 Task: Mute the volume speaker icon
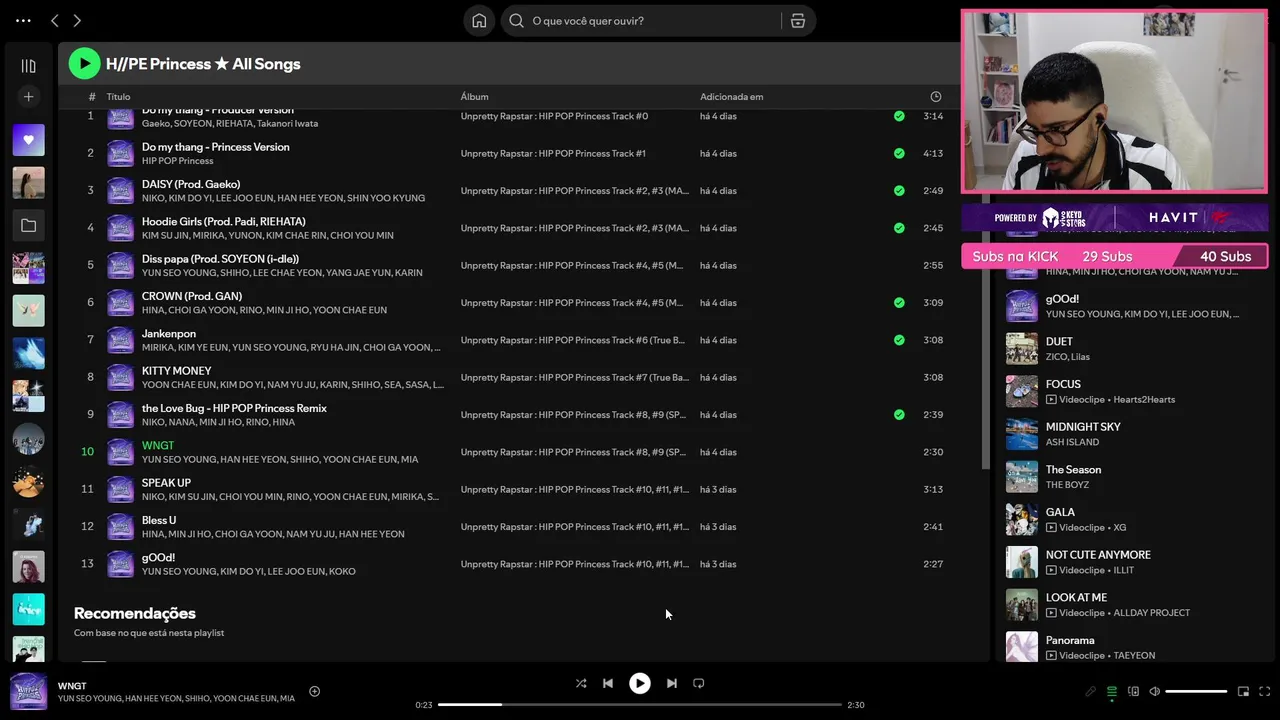(x=1154, y=691)
